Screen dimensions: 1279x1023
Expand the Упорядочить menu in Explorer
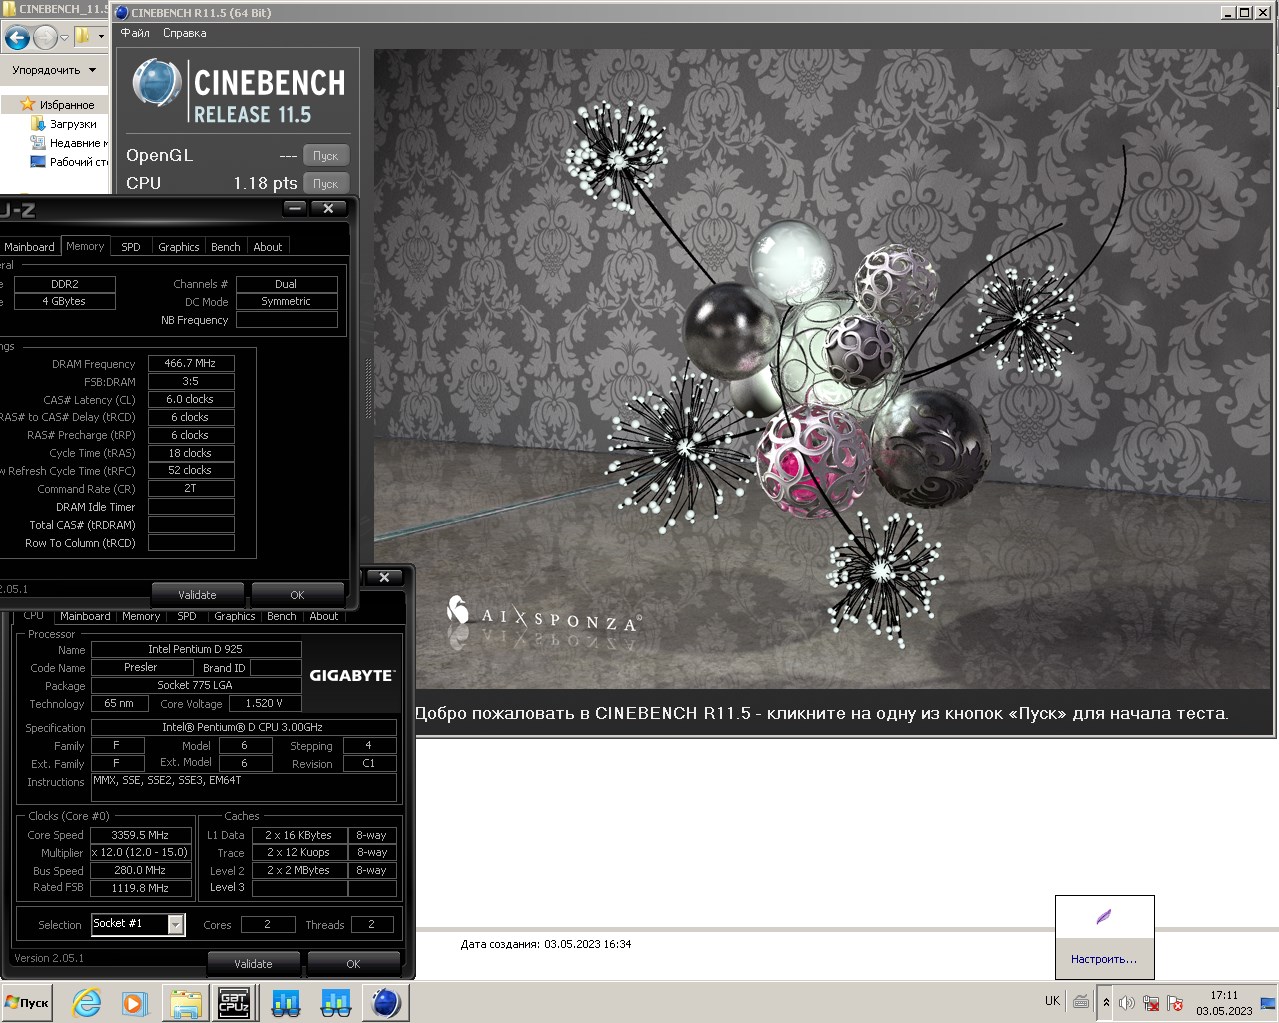click(x=54, y=70)
